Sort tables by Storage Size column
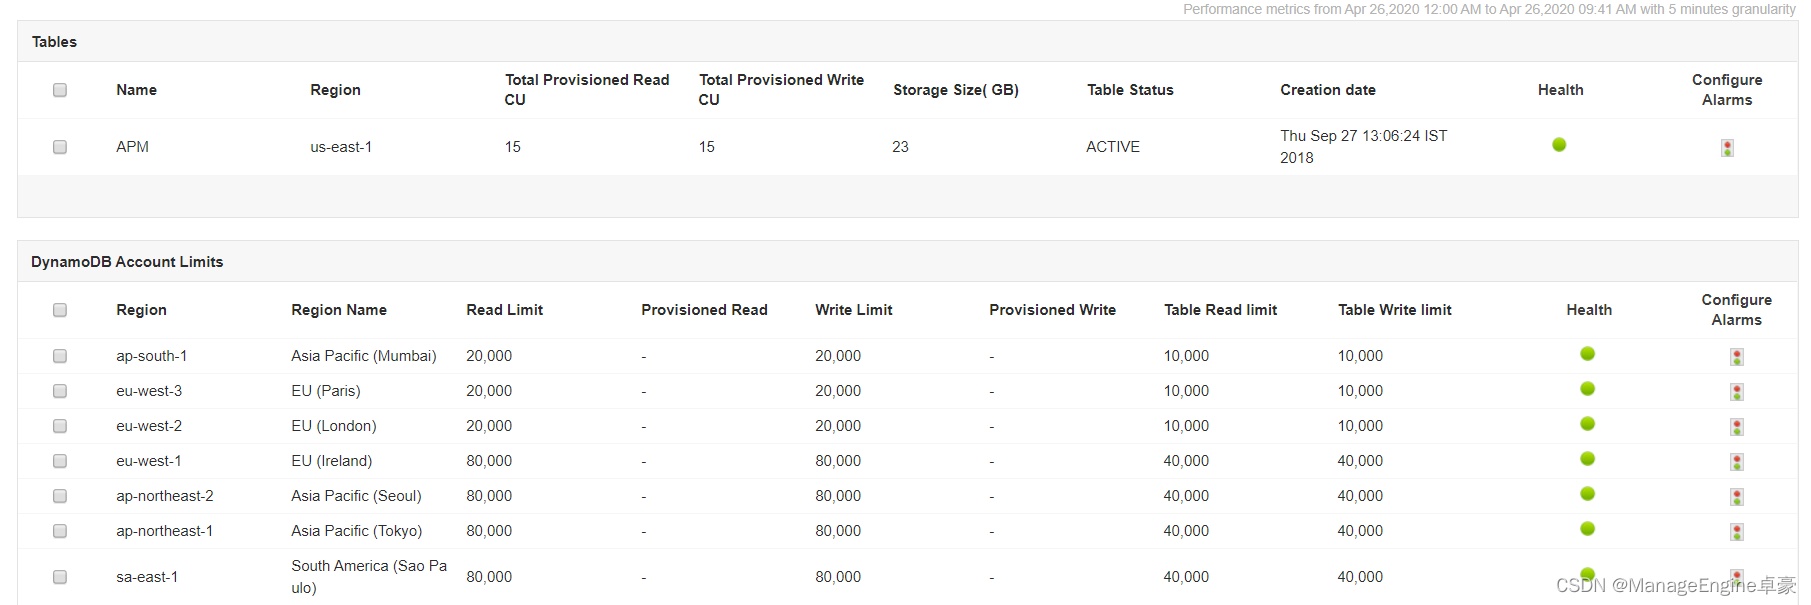This screenshot has height=605, width=1811. coord(955,90)
